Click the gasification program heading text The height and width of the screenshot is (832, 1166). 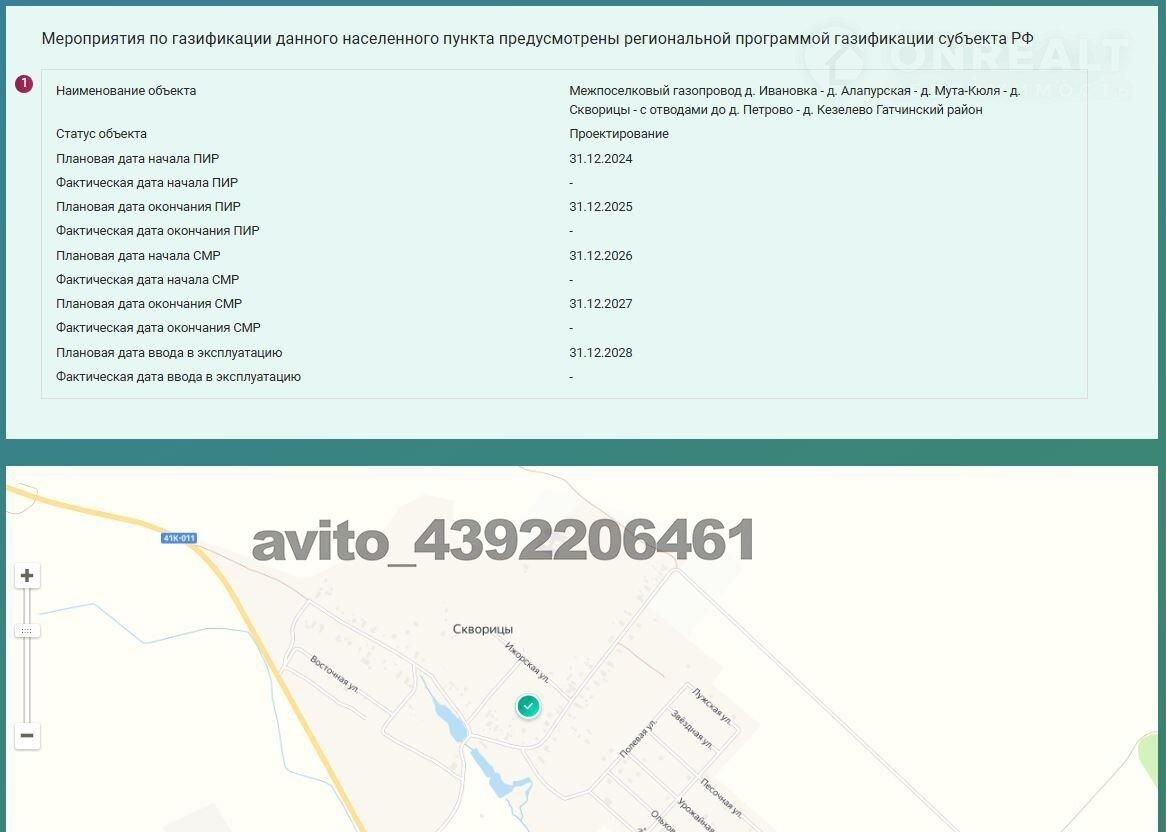pyautogui.click(x=537, y=38)
